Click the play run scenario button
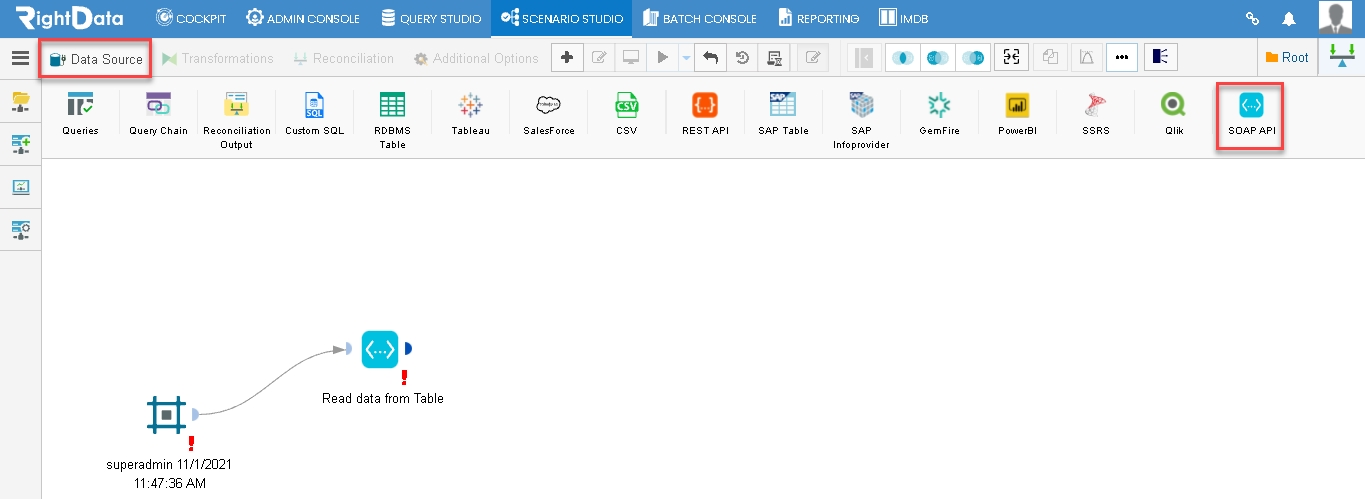The height and width of the screenshot is (499, 1365). pos(662,58)
